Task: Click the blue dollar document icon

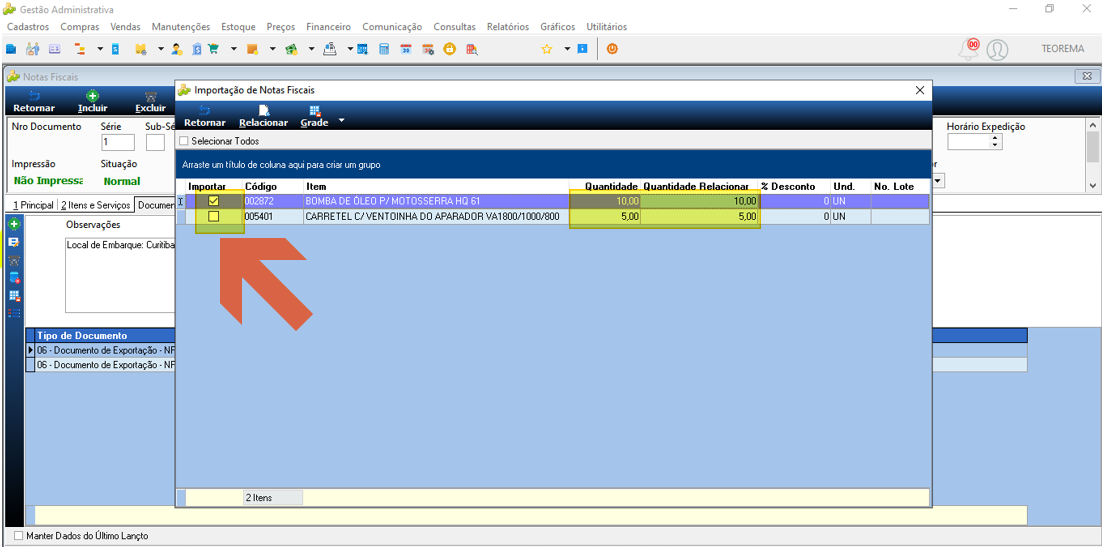Action: (x=115, y=49)
